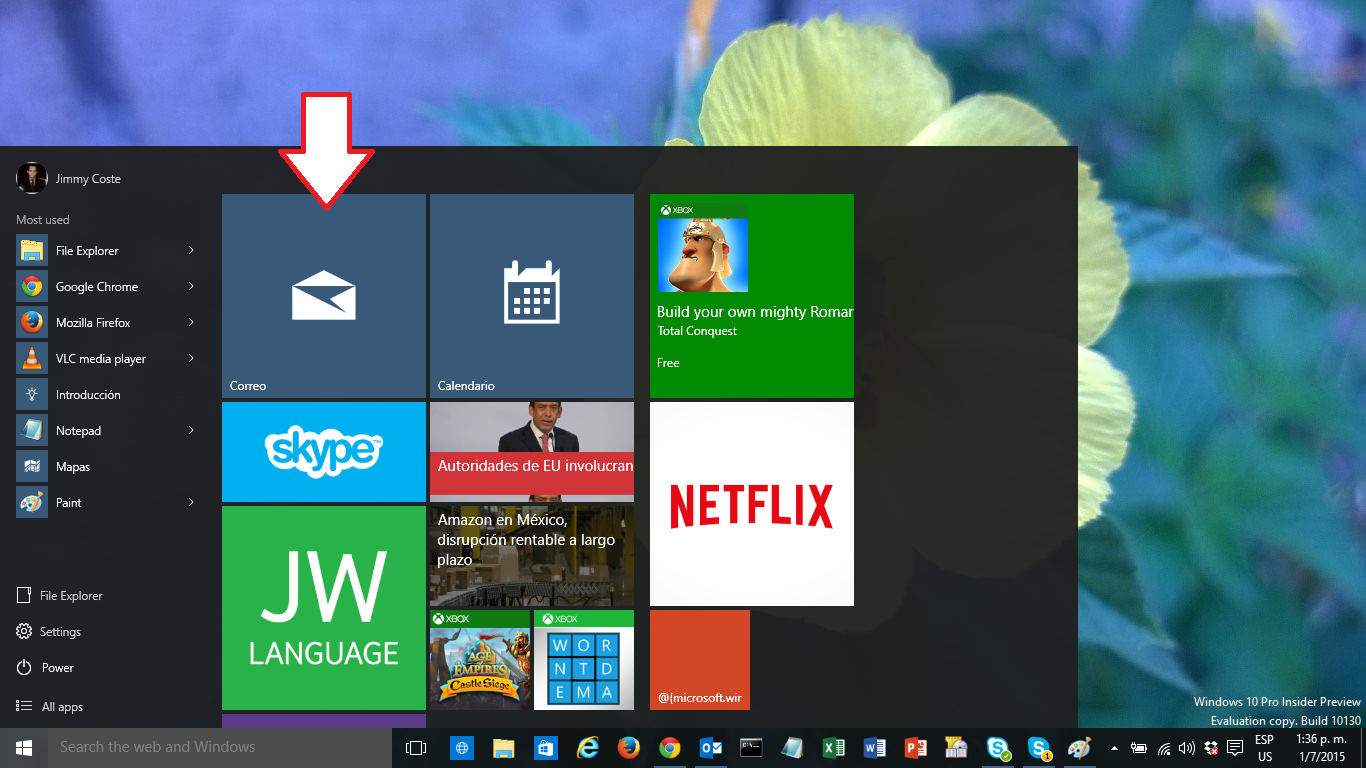Open Paint from the taskbar
This screenshot has width=1366, height=768.
pyautogui.click(x=1080, y=748)
